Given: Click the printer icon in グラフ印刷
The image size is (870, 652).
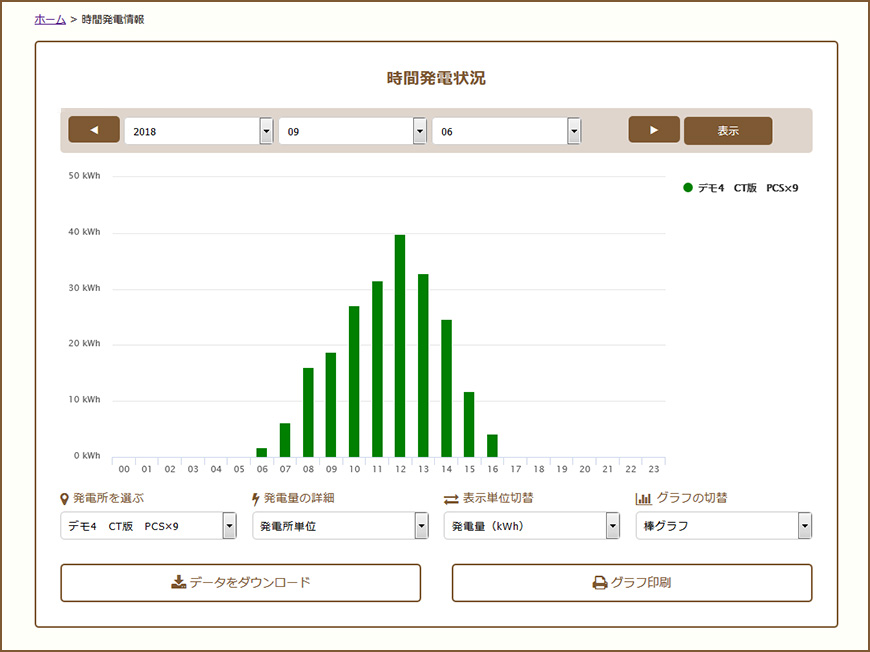Looking at the screenshot, I should tap(600, 582).
